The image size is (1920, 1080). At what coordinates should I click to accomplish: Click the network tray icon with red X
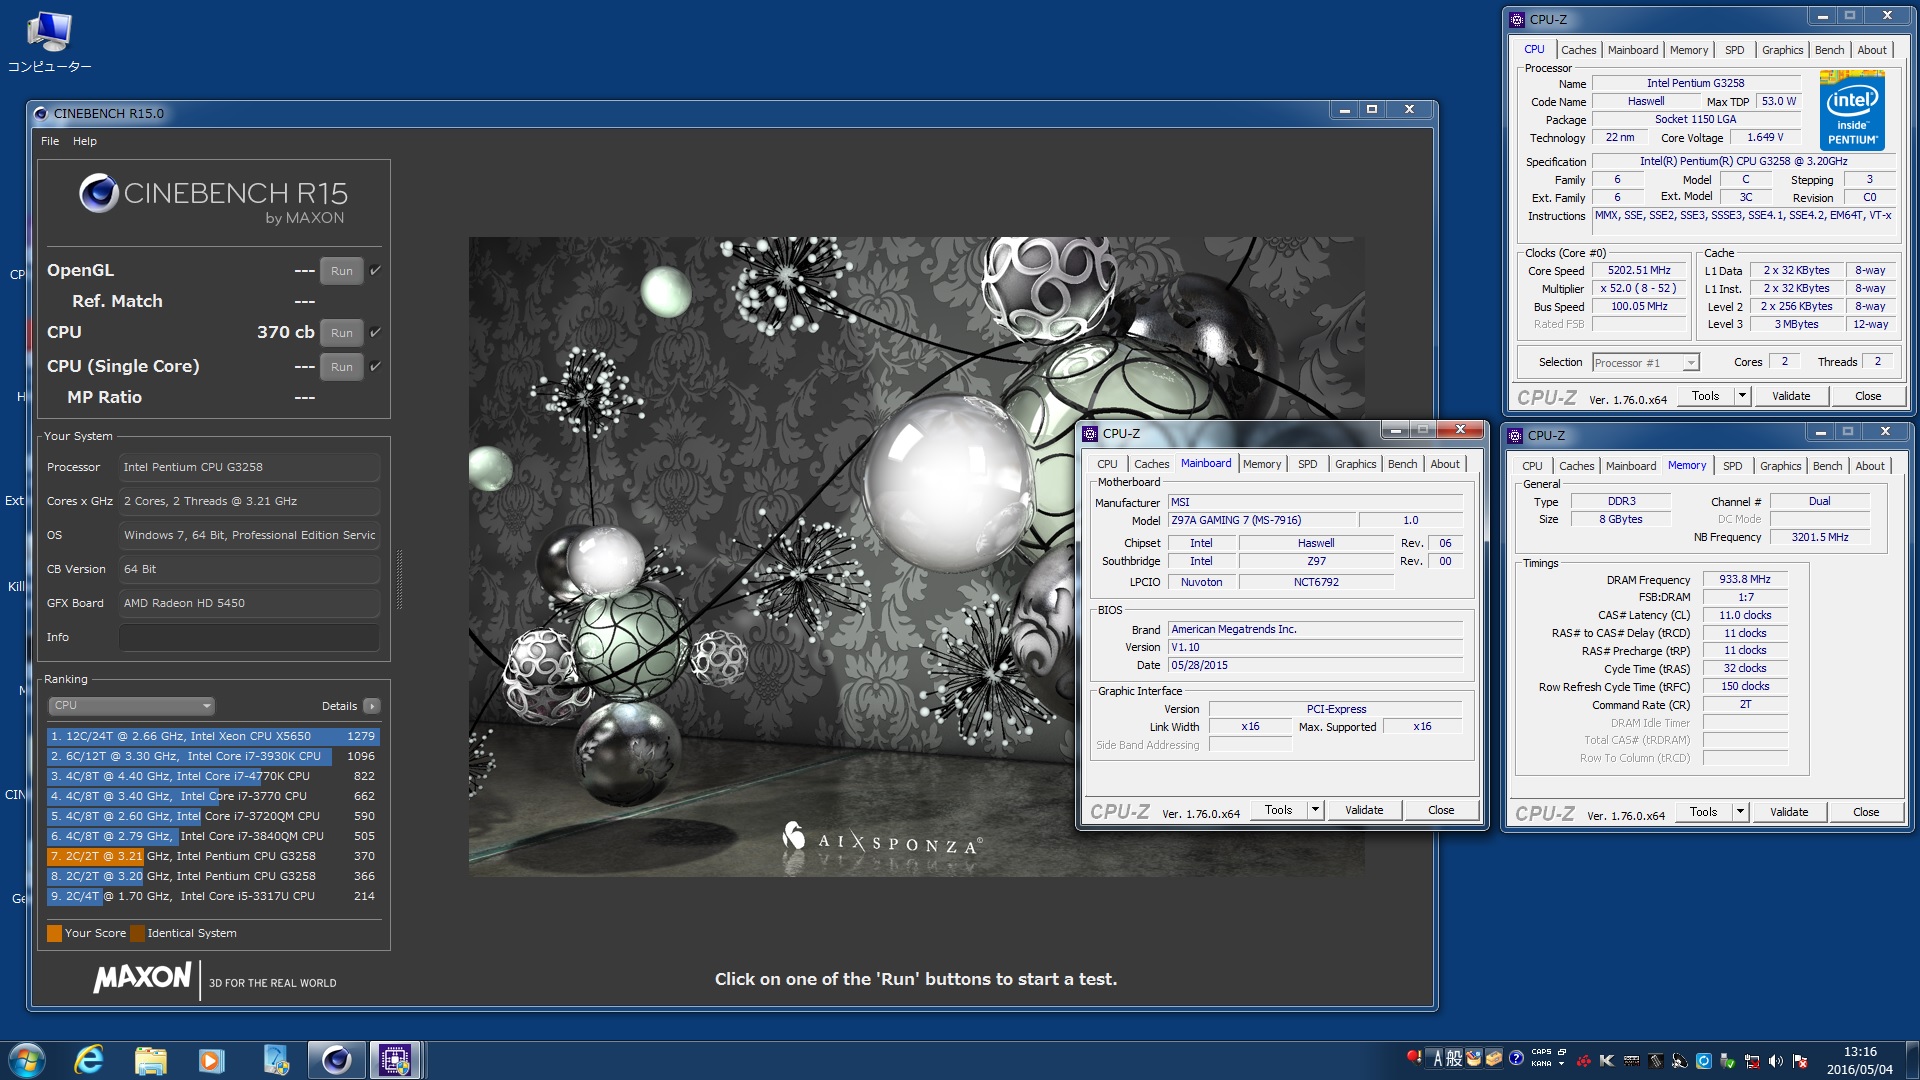[x=1752, y=1061]
